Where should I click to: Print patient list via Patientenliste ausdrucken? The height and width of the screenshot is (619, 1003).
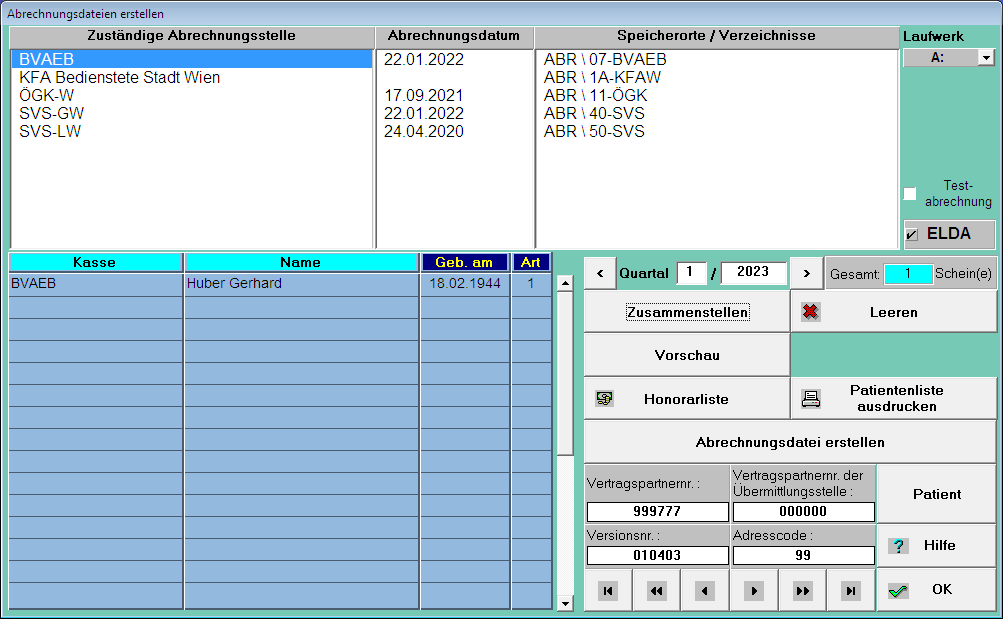coord(893,399)
